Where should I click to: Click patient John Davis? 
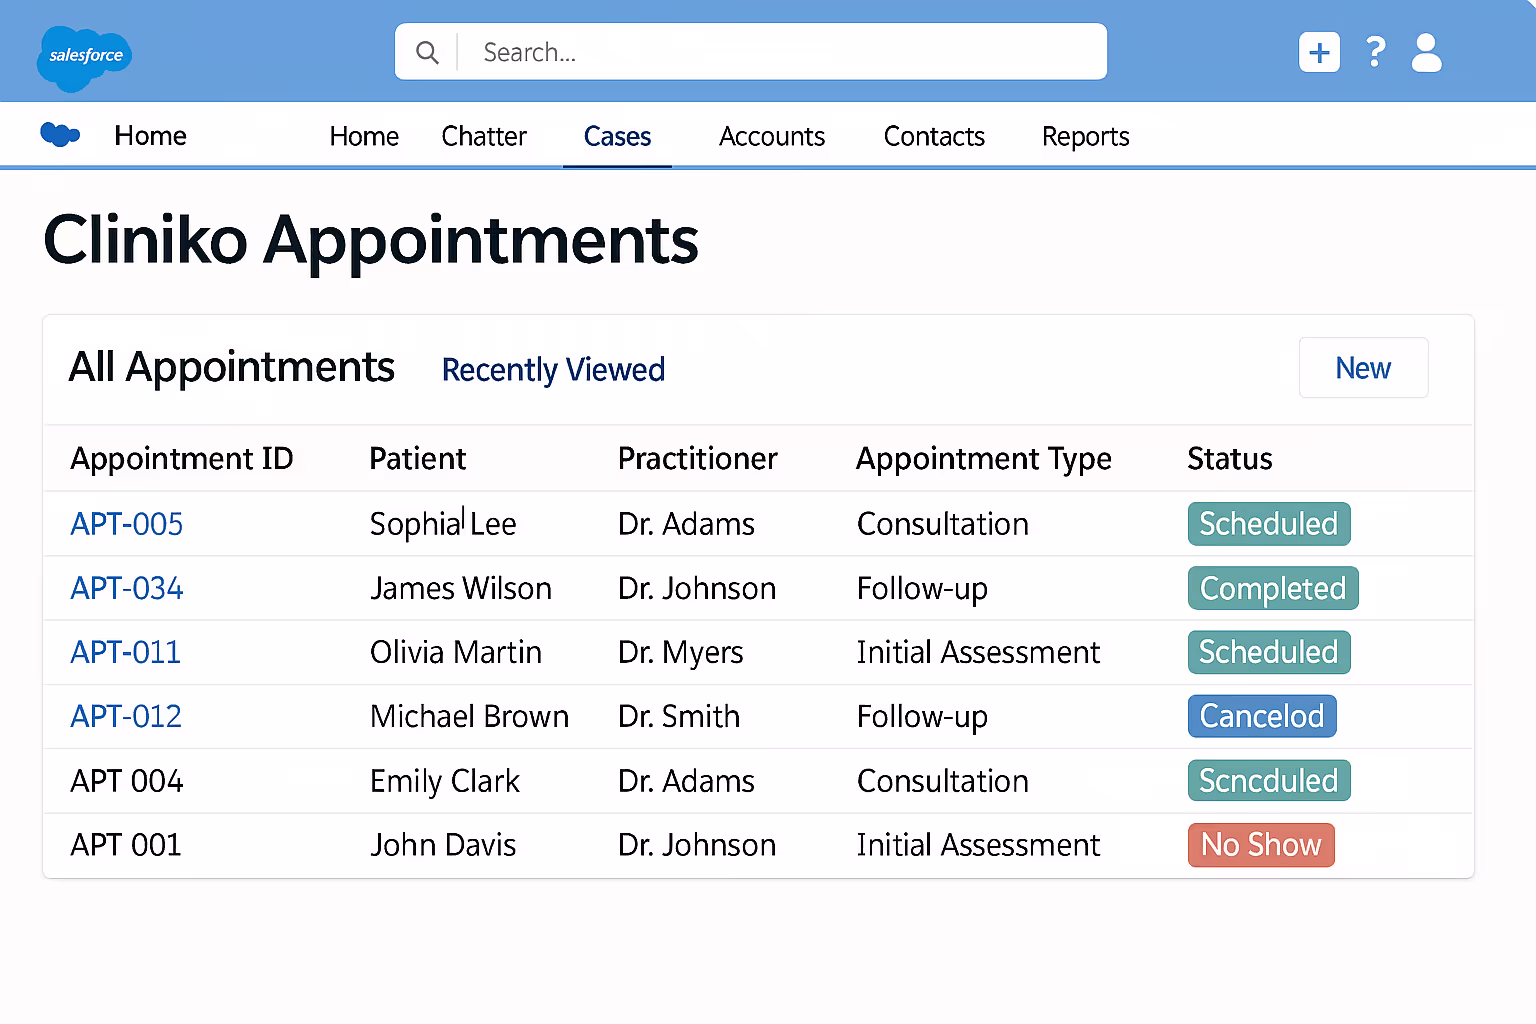pyautogui.click(x=443, y=845)
